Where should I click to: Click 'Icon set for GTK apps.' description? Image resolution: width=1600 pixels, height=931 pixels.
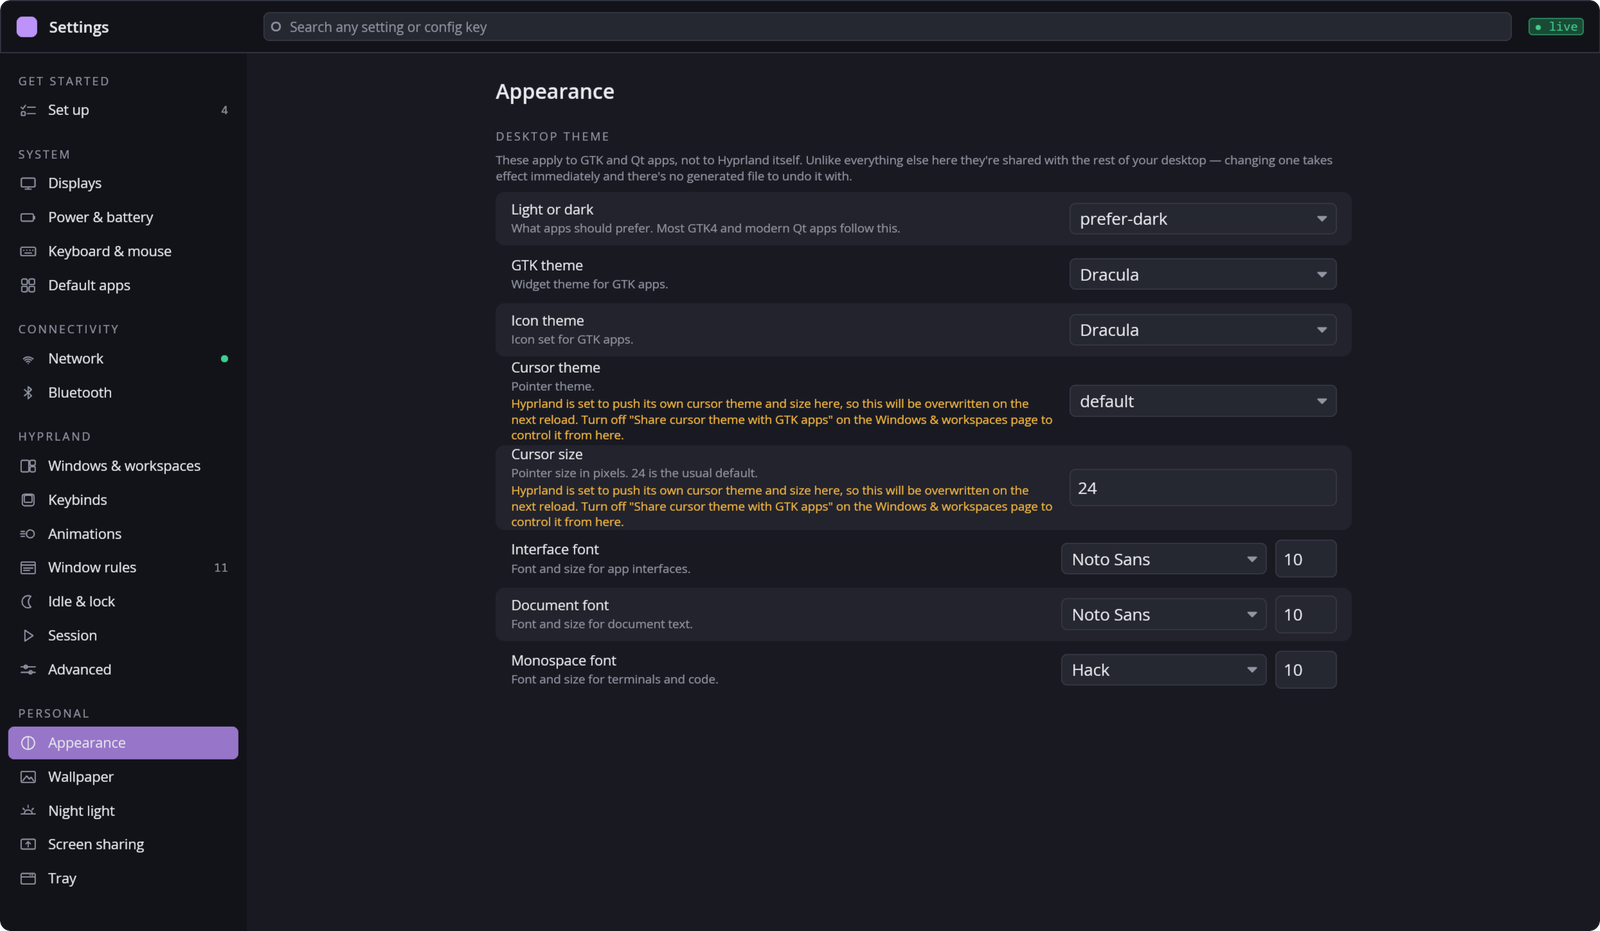click(x=572, y=340)
